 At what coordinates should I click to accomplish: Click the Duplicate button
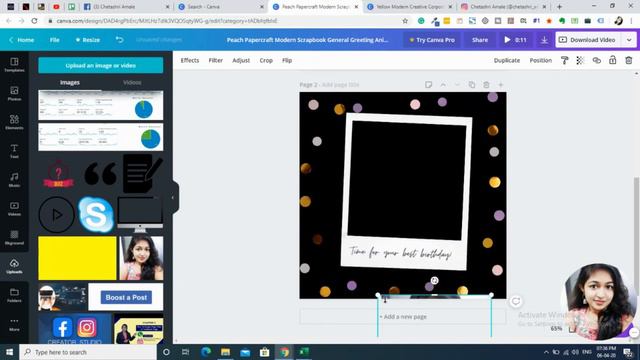coord(507,60)
